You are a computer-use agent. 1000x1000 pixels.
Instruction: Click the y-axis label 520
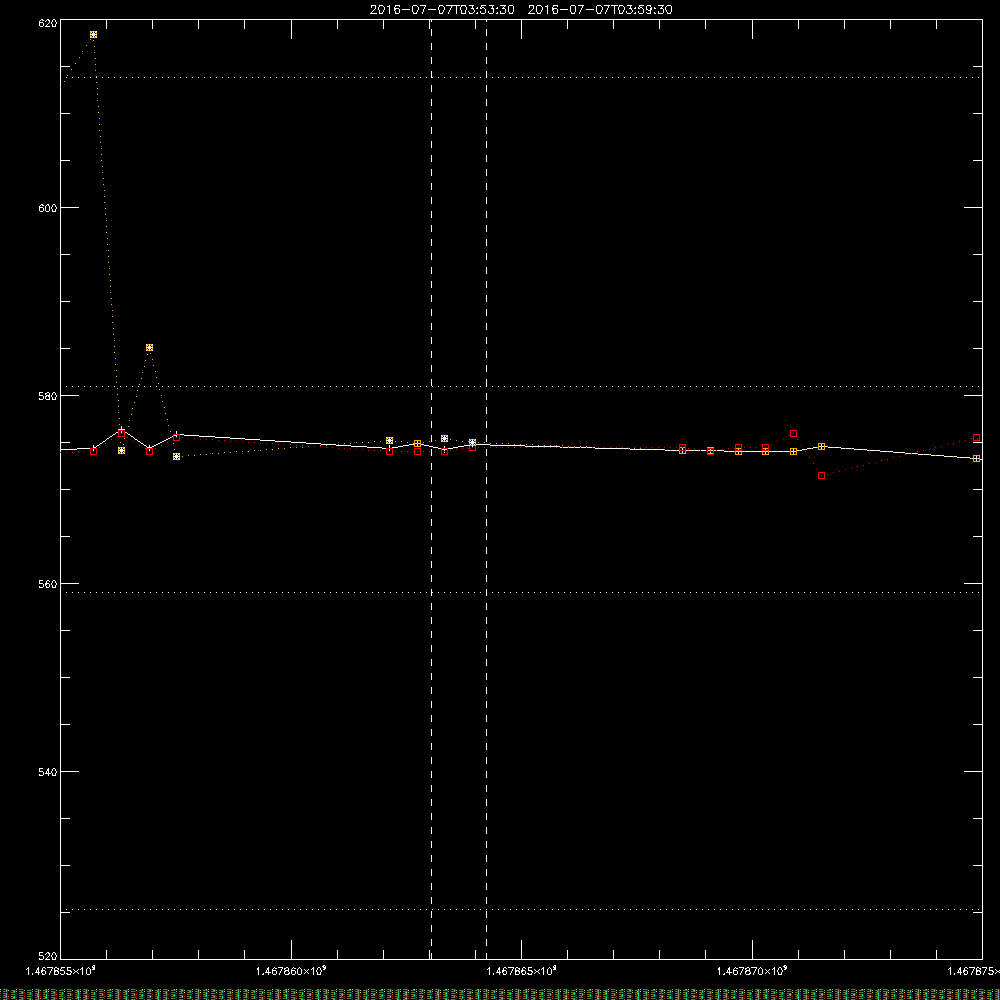pyautogui.click(x=48, y=956)
